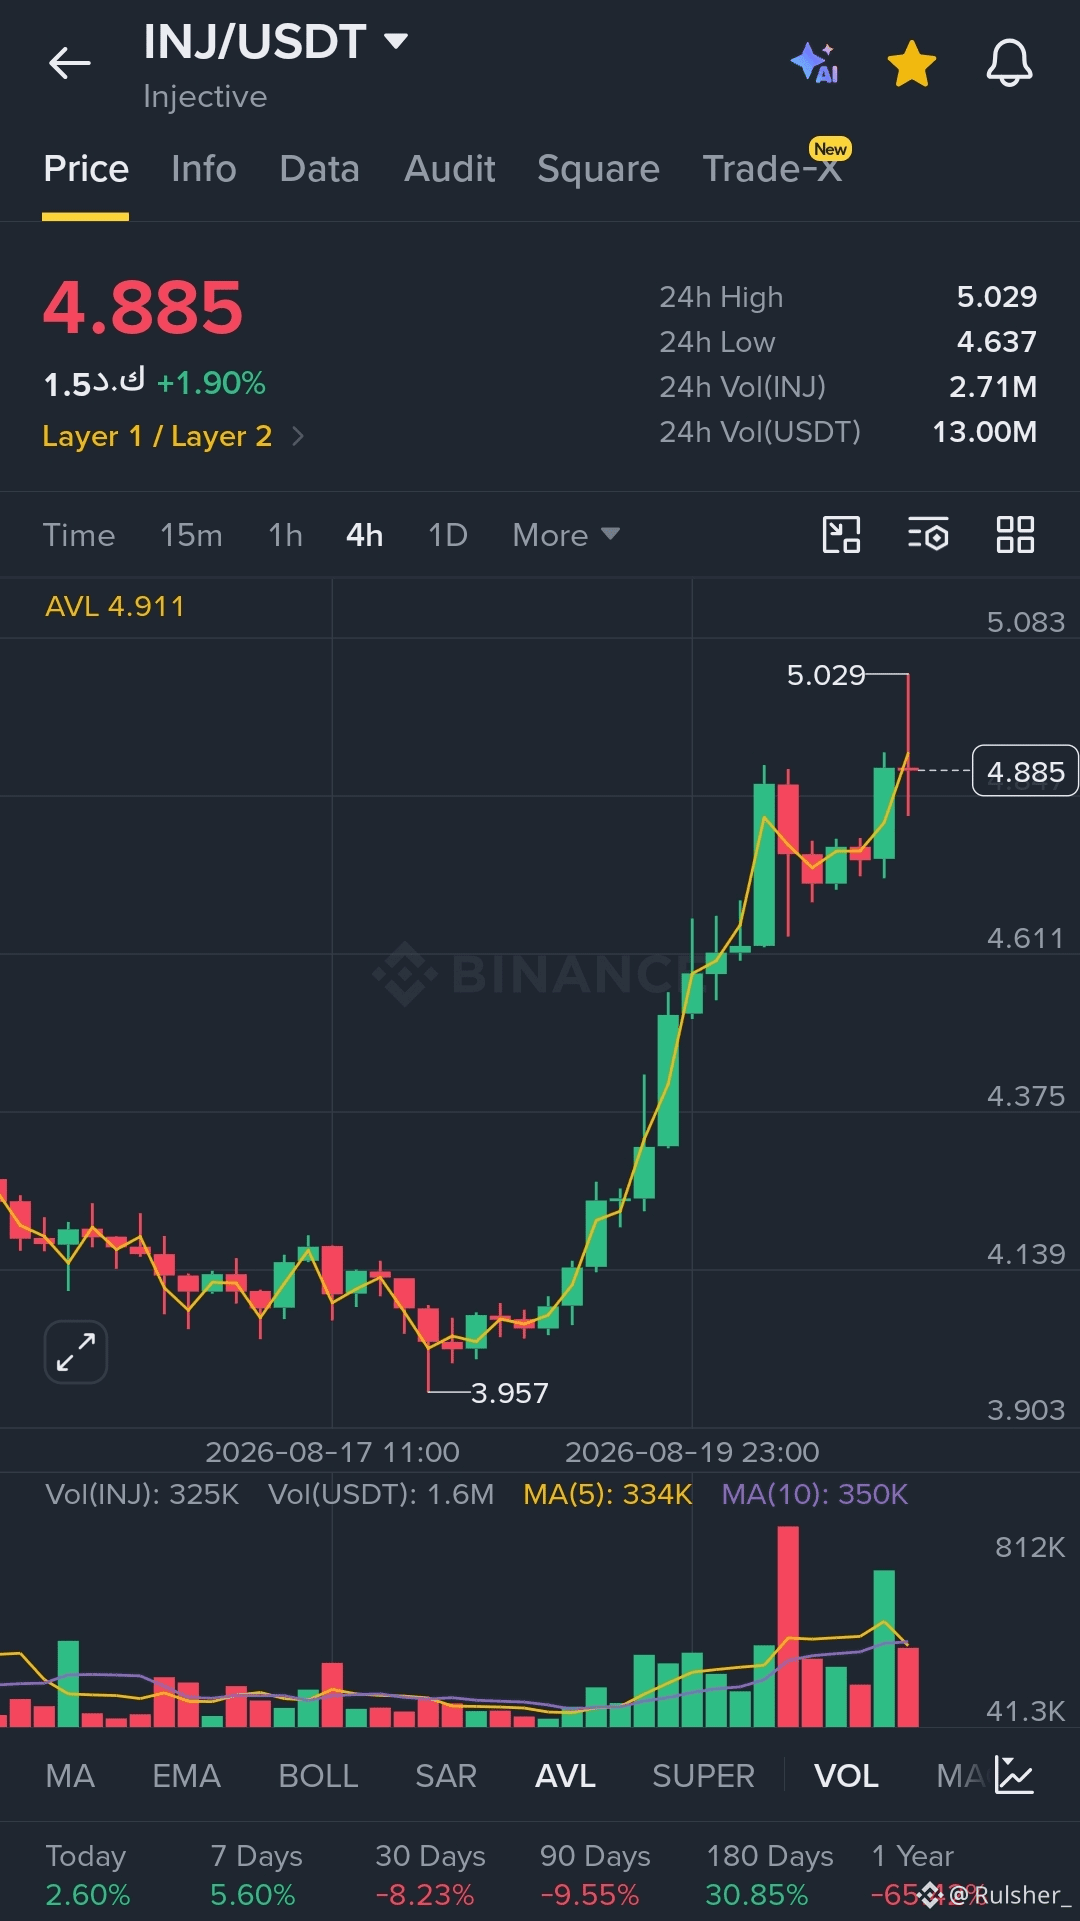
Task: Toggle the MA indicator
Action: [70, 1776]
